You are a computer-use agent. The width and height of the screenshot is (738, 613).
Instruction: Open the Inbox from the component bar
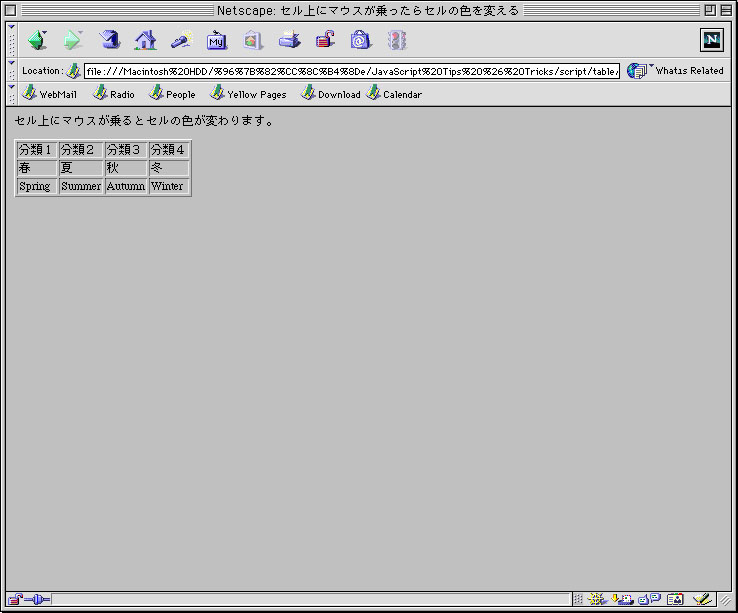pyautogui.click(x=622, y=599)
